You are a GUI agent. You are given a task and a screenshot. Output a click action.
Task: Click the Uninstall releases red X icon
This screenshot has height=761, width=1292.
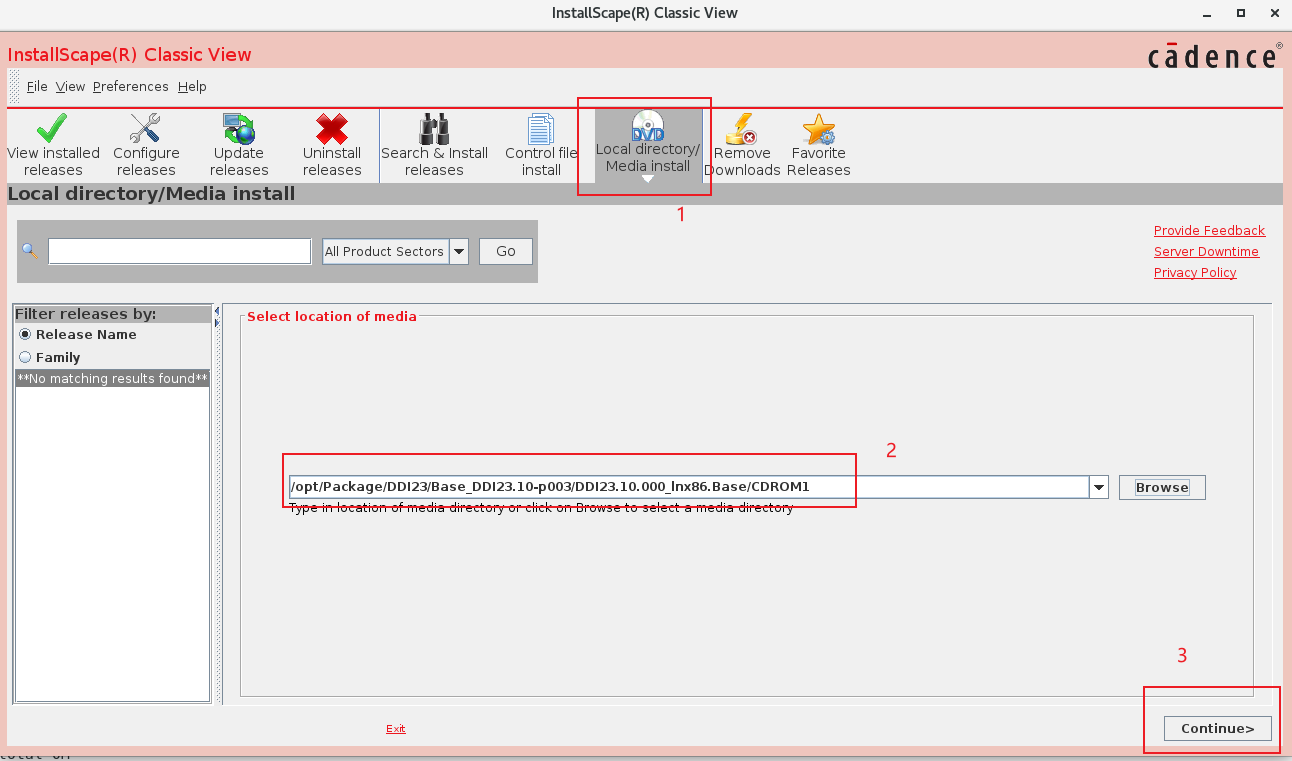[x=332, y=129]
